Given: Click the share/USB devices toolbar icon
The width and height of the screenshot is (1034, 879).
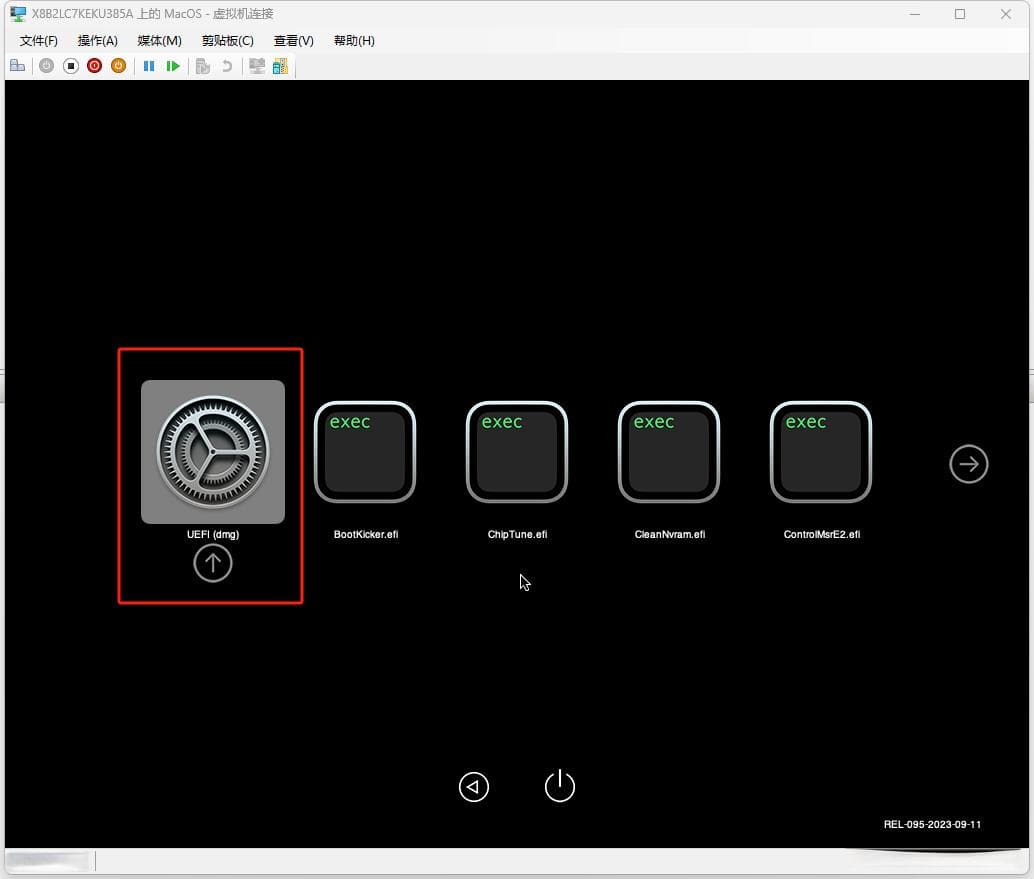Looking at the screenshot, I should click(280, 66).
